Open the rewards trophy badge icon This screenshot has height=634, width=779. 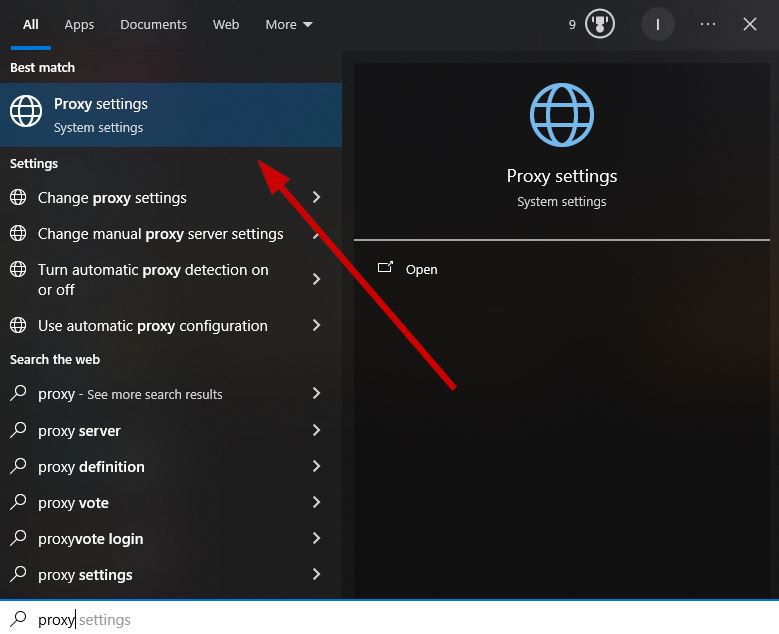(599, 24)
